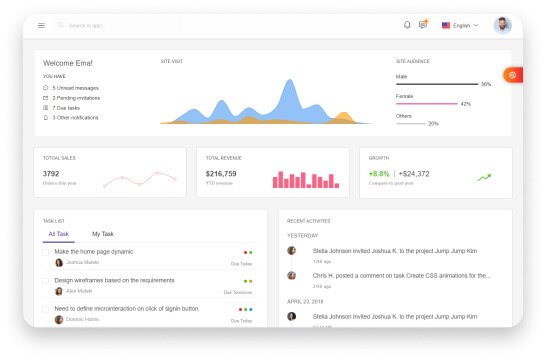The height and width of the screenshot is (360, 546).
Task: Click the pending invitations envelope icon
Action: click(46, 98)
